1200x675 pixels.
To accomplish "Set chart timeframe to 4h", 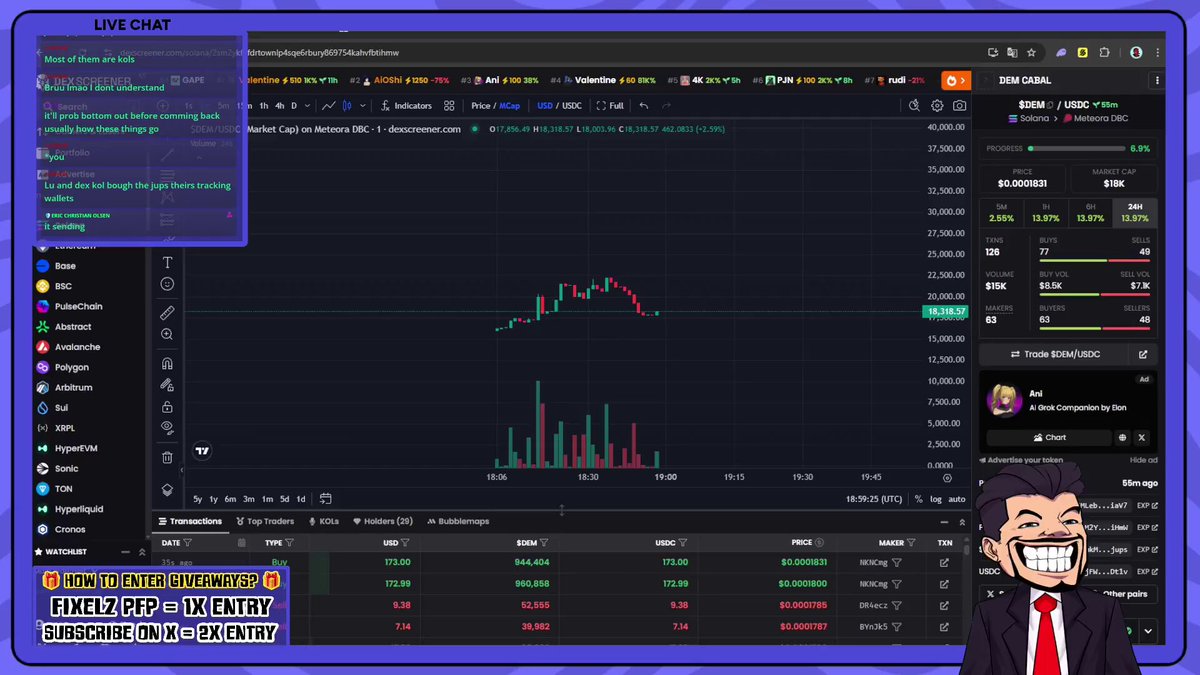I will pos(280,105).
